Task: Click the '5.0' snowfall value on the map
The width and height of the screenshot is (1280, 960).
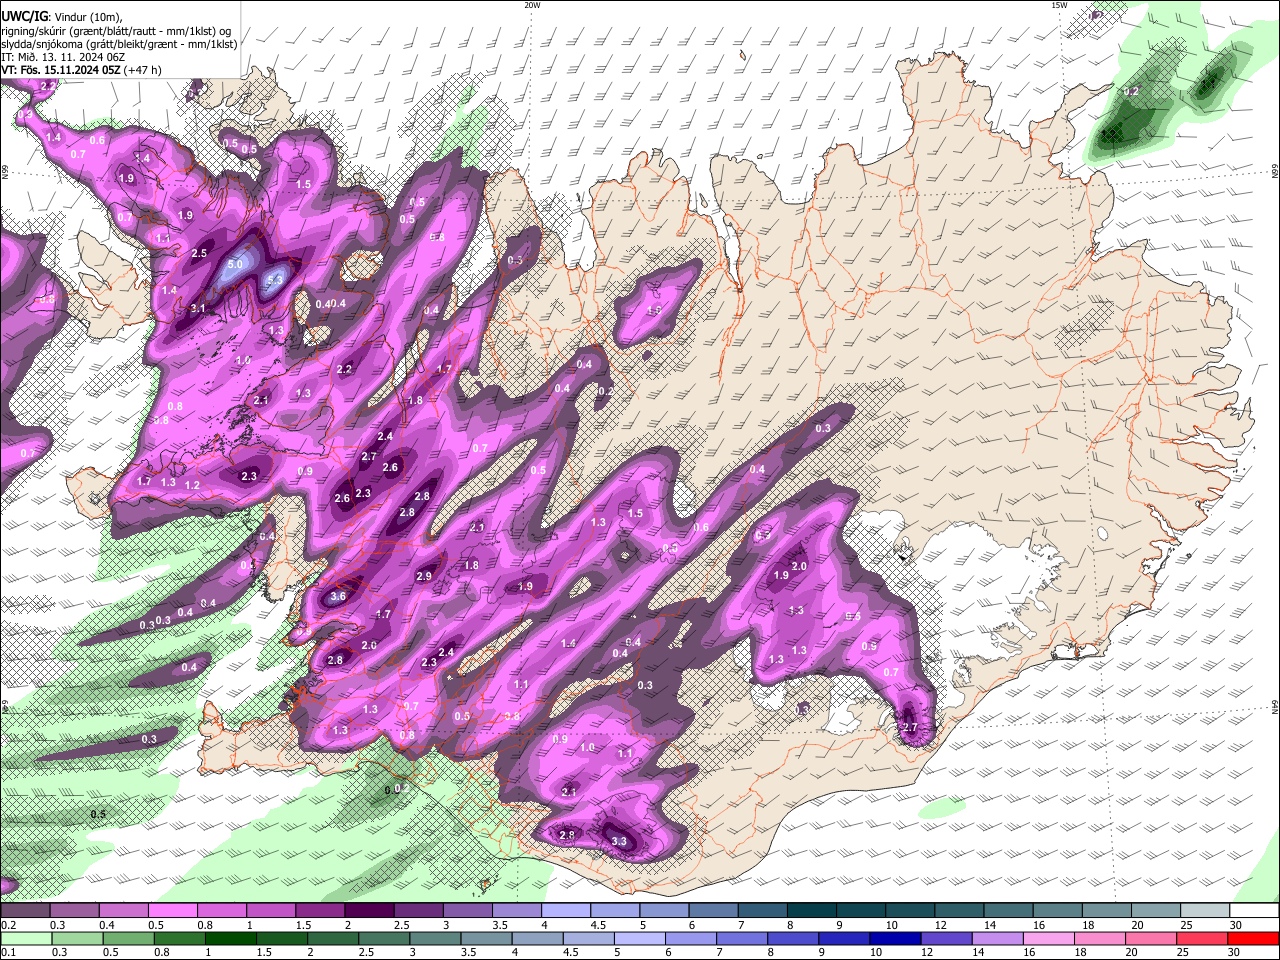Action: pos(236,265)
